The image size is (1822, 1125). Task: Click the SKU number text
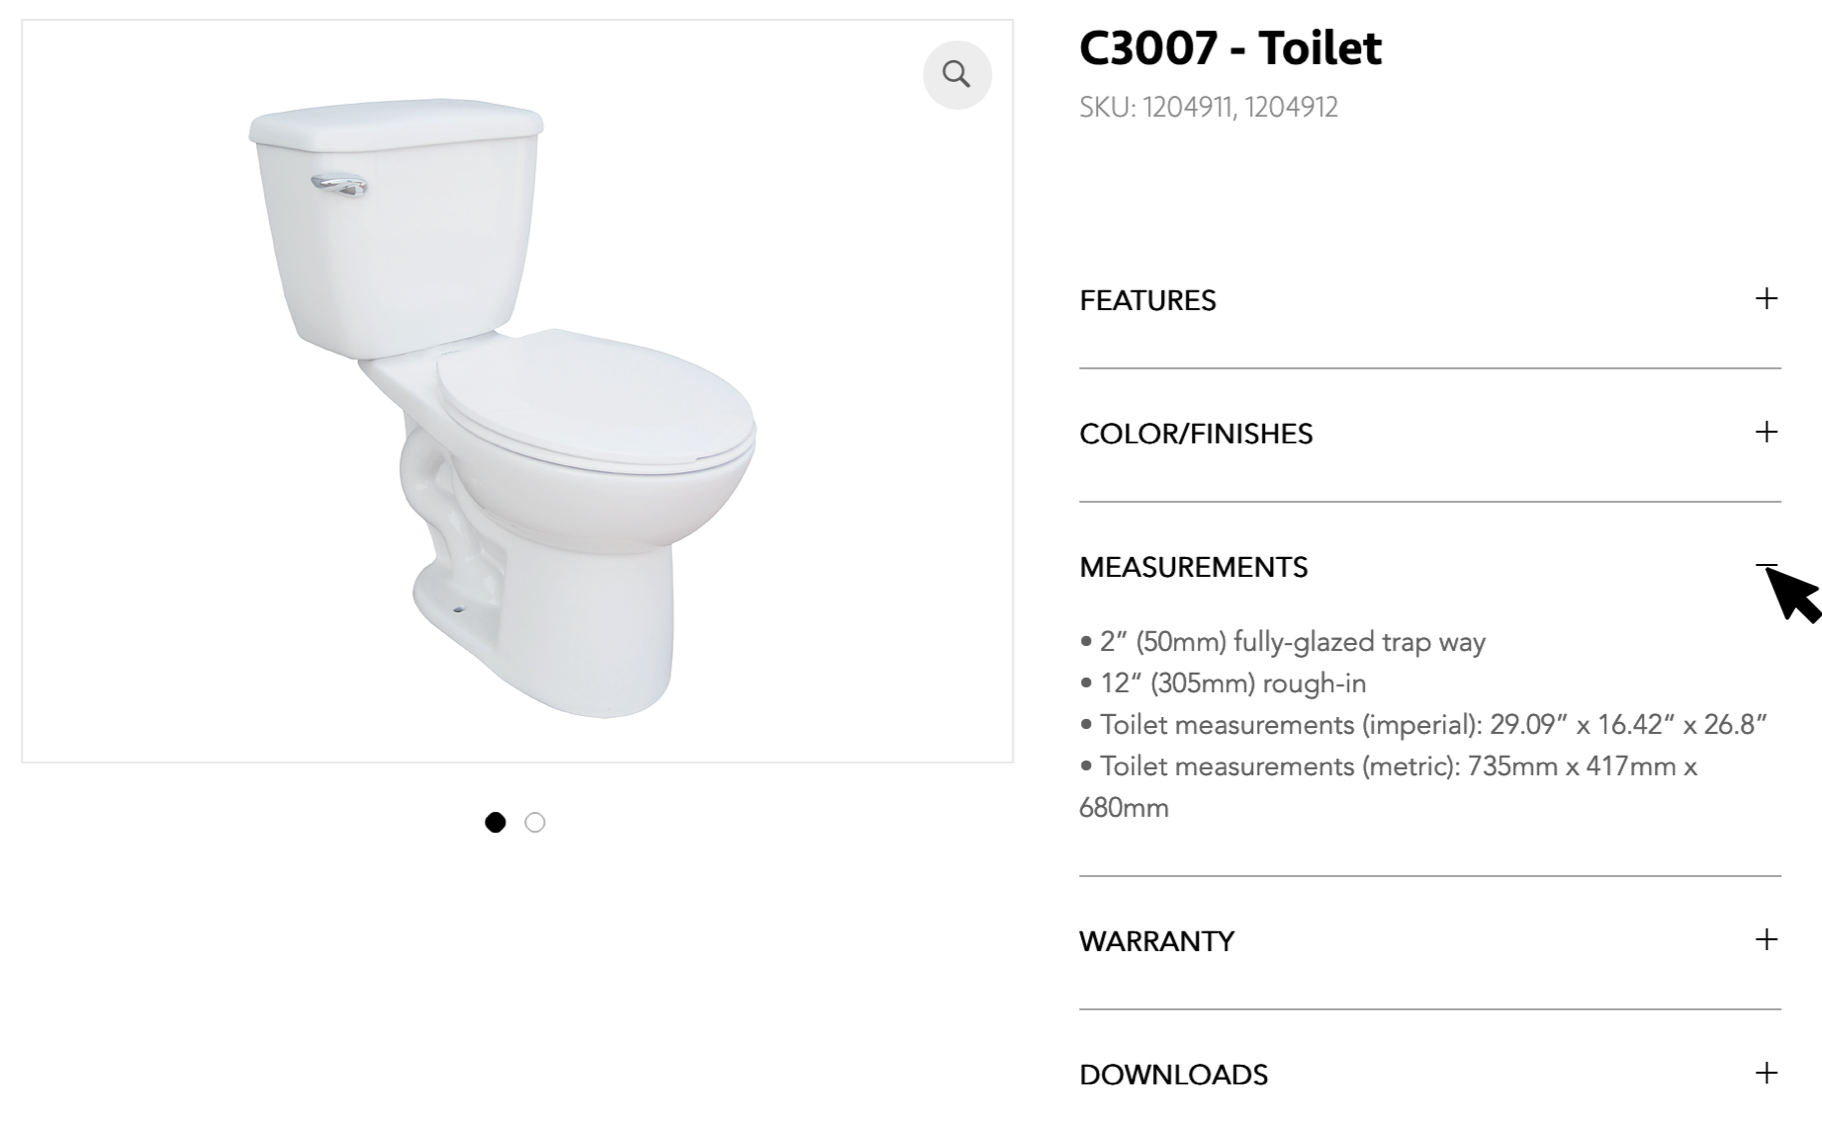tap(1208, 107)
